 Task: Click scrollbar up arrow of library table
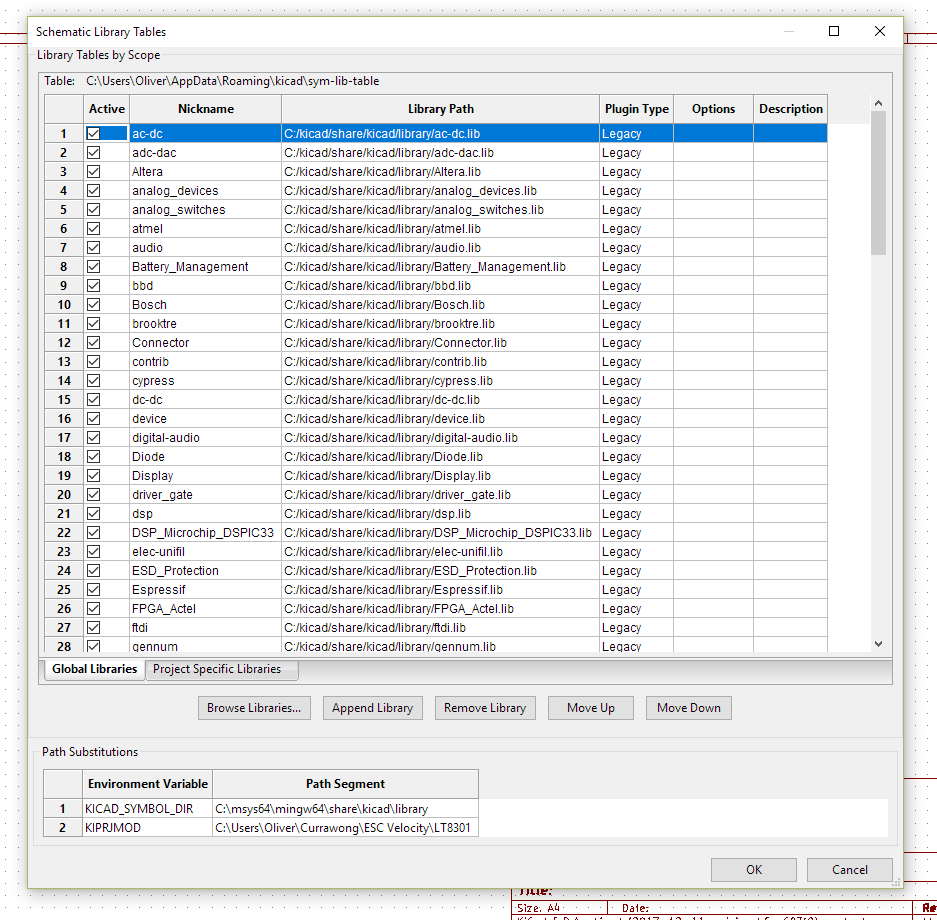click(x=878, y=103)
